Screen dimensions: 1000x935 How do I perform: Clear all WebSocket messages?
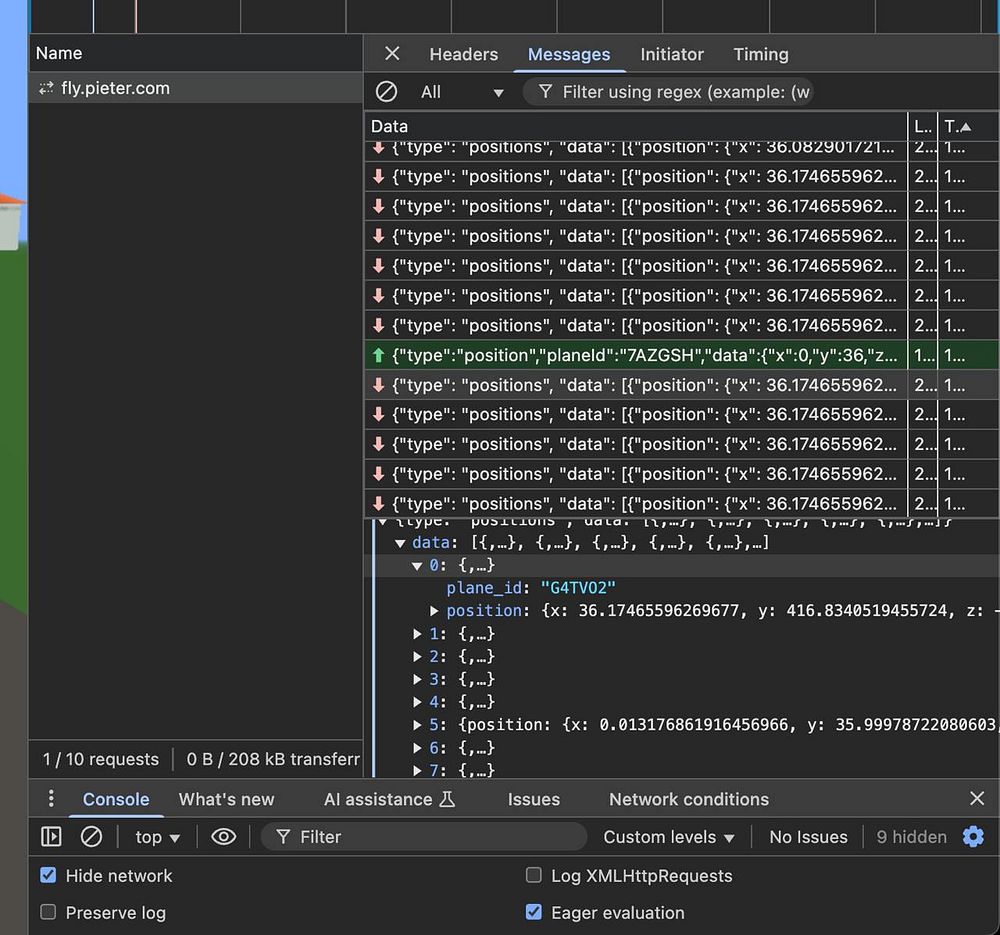click(x=386, y=92)
